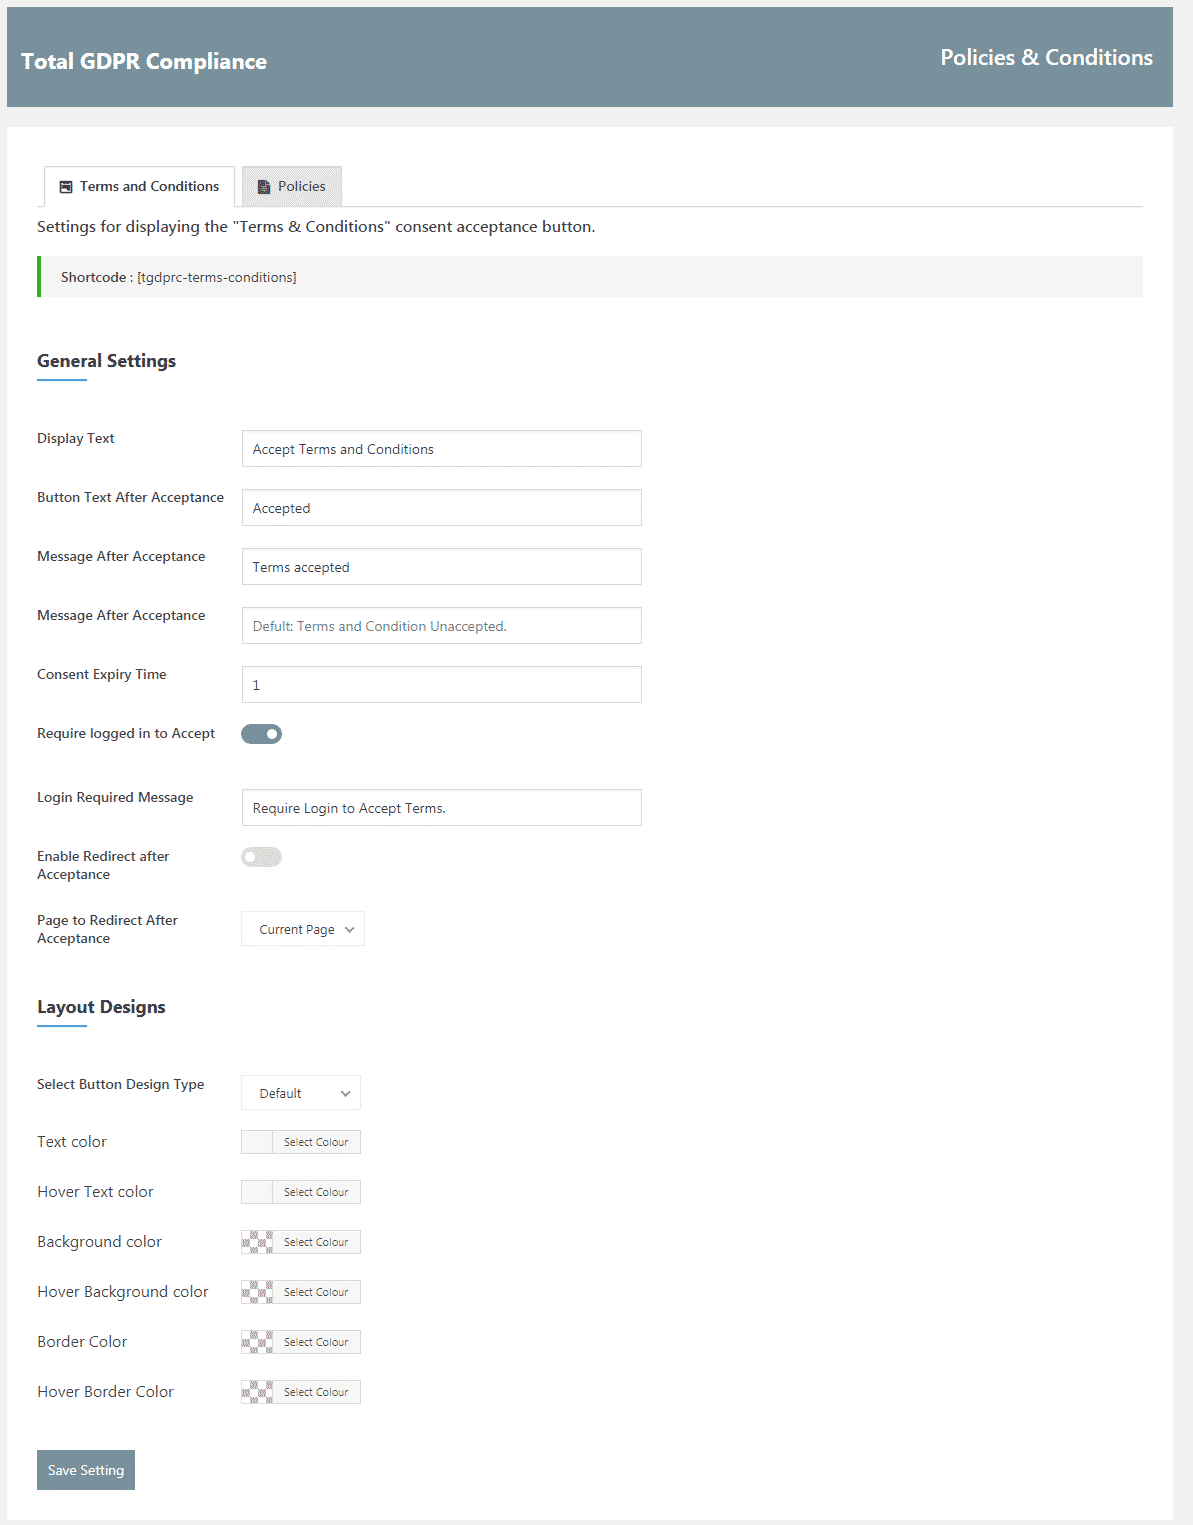Image resolution: width=1193 pixels, height=1525 pixels.
Task: Click Select Colour for Text color
Action: 316,1142
